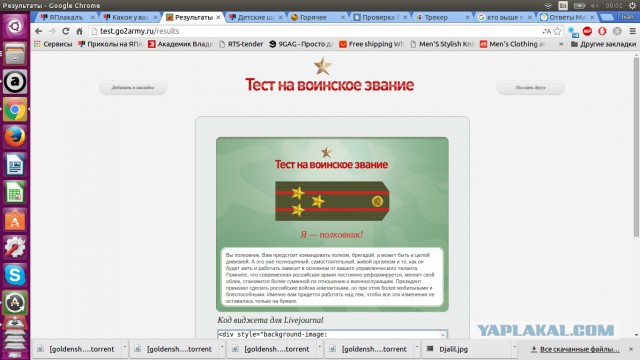The height and width of the screenshot is (360, 640).
Task: Open LibreOffice Calc launcher icon
Action: click(x=15, y=192)
